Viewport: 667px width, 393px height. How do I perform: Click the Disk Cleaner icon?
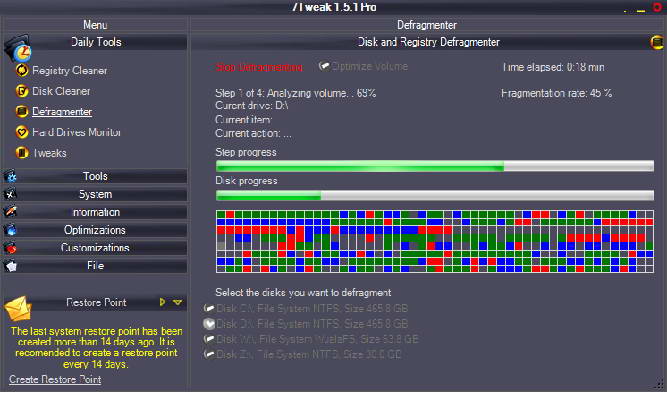coord(22,91)
